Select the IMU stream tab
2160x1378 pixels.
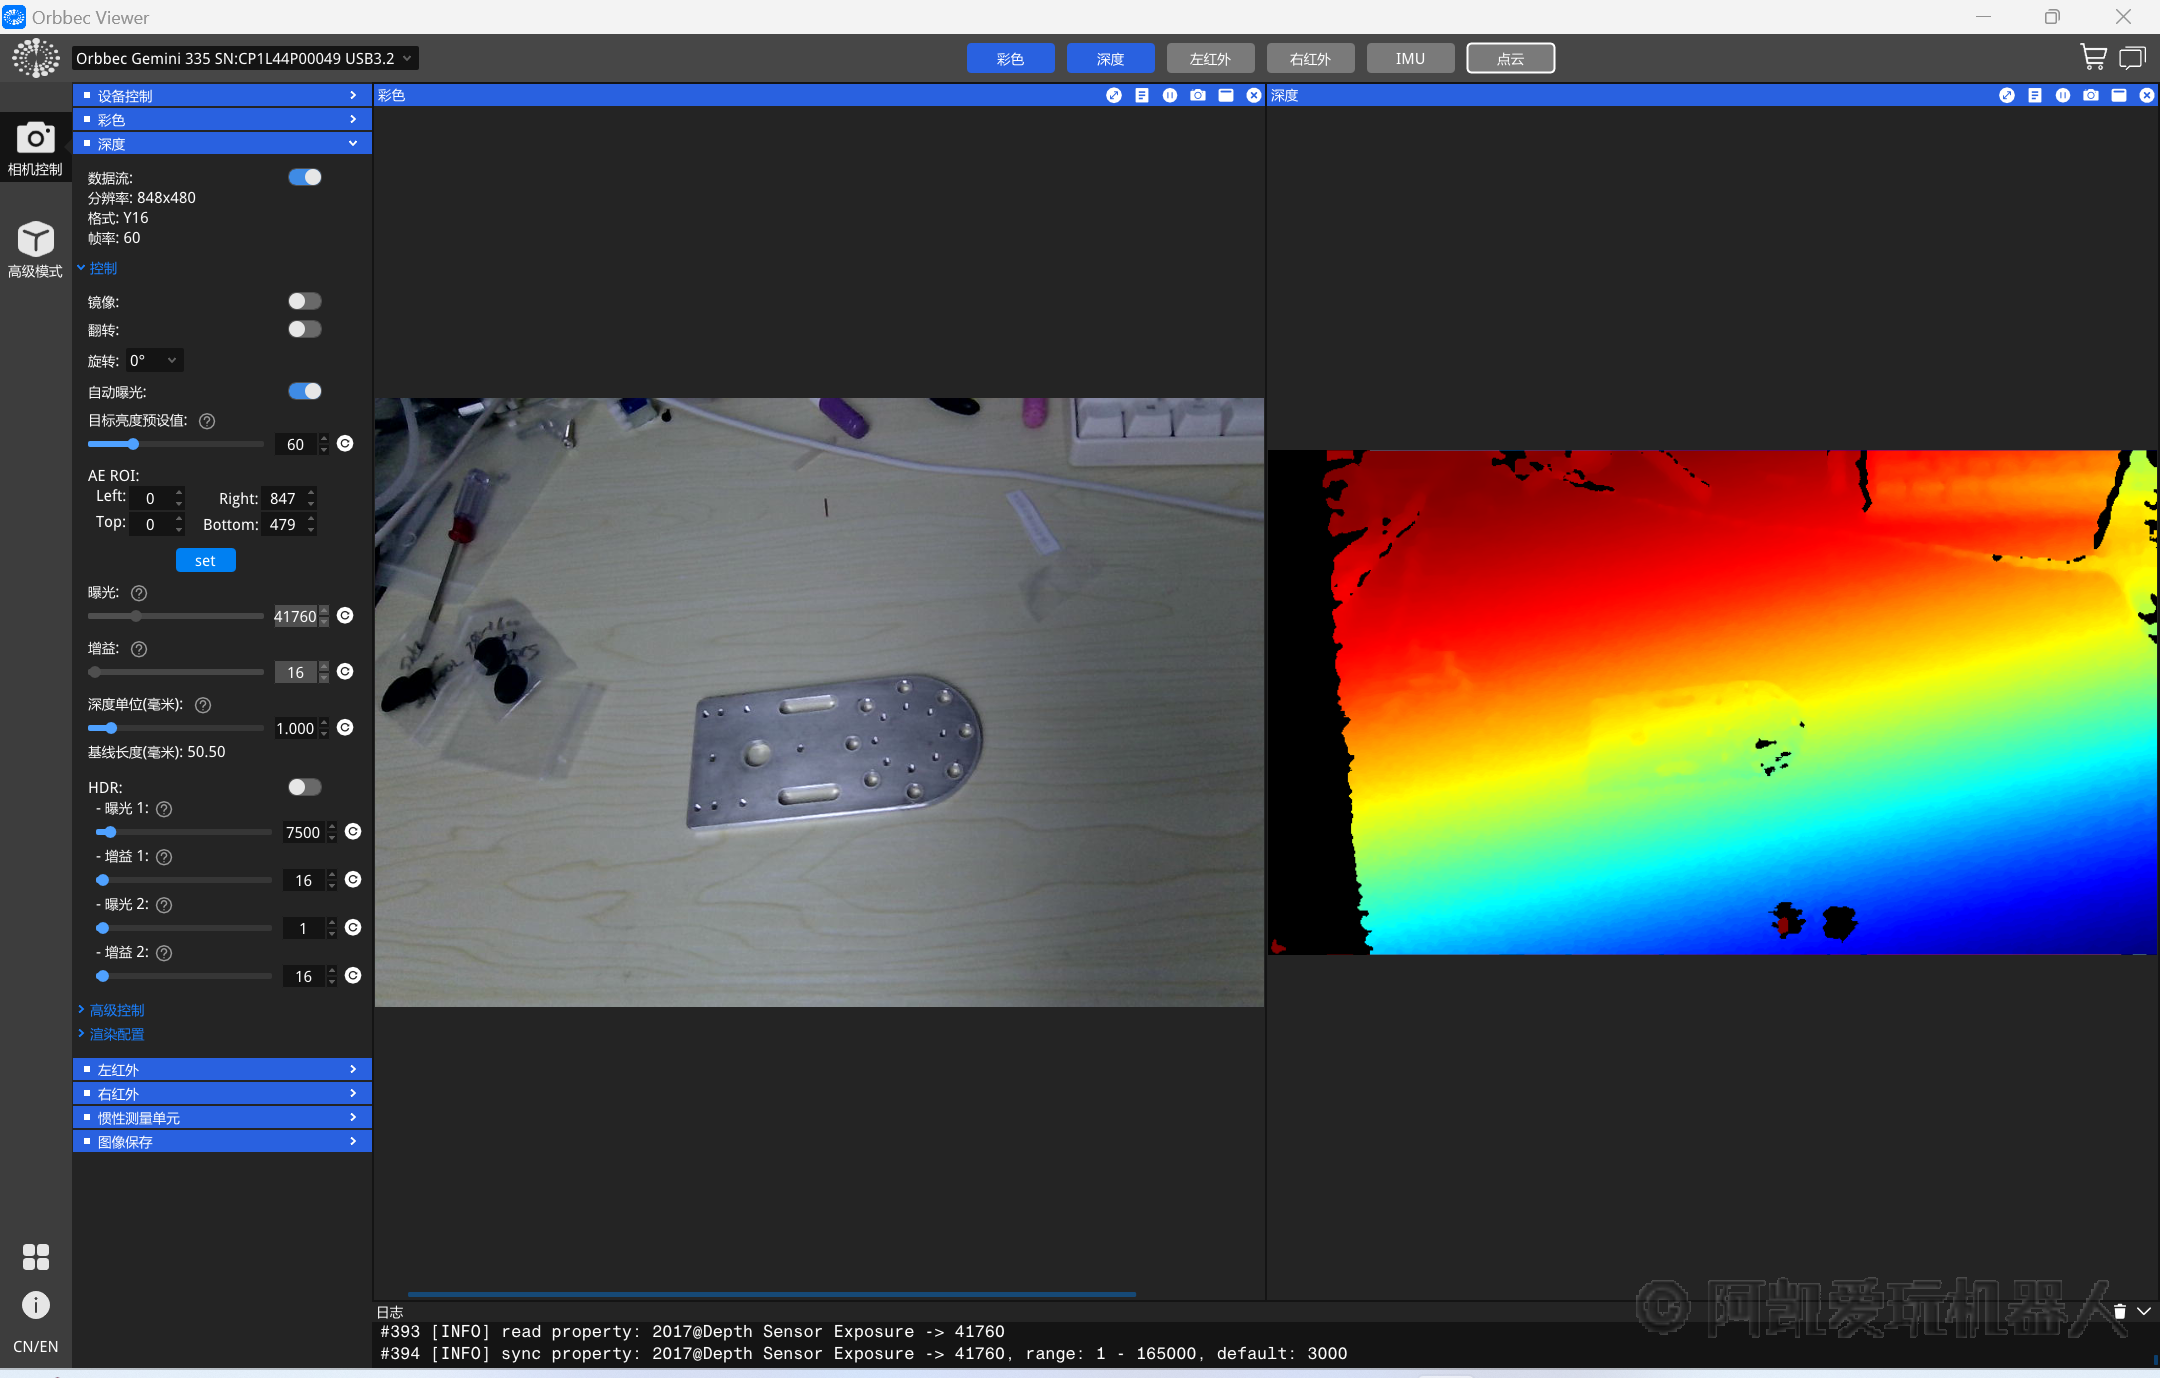tap(1410, 58)
